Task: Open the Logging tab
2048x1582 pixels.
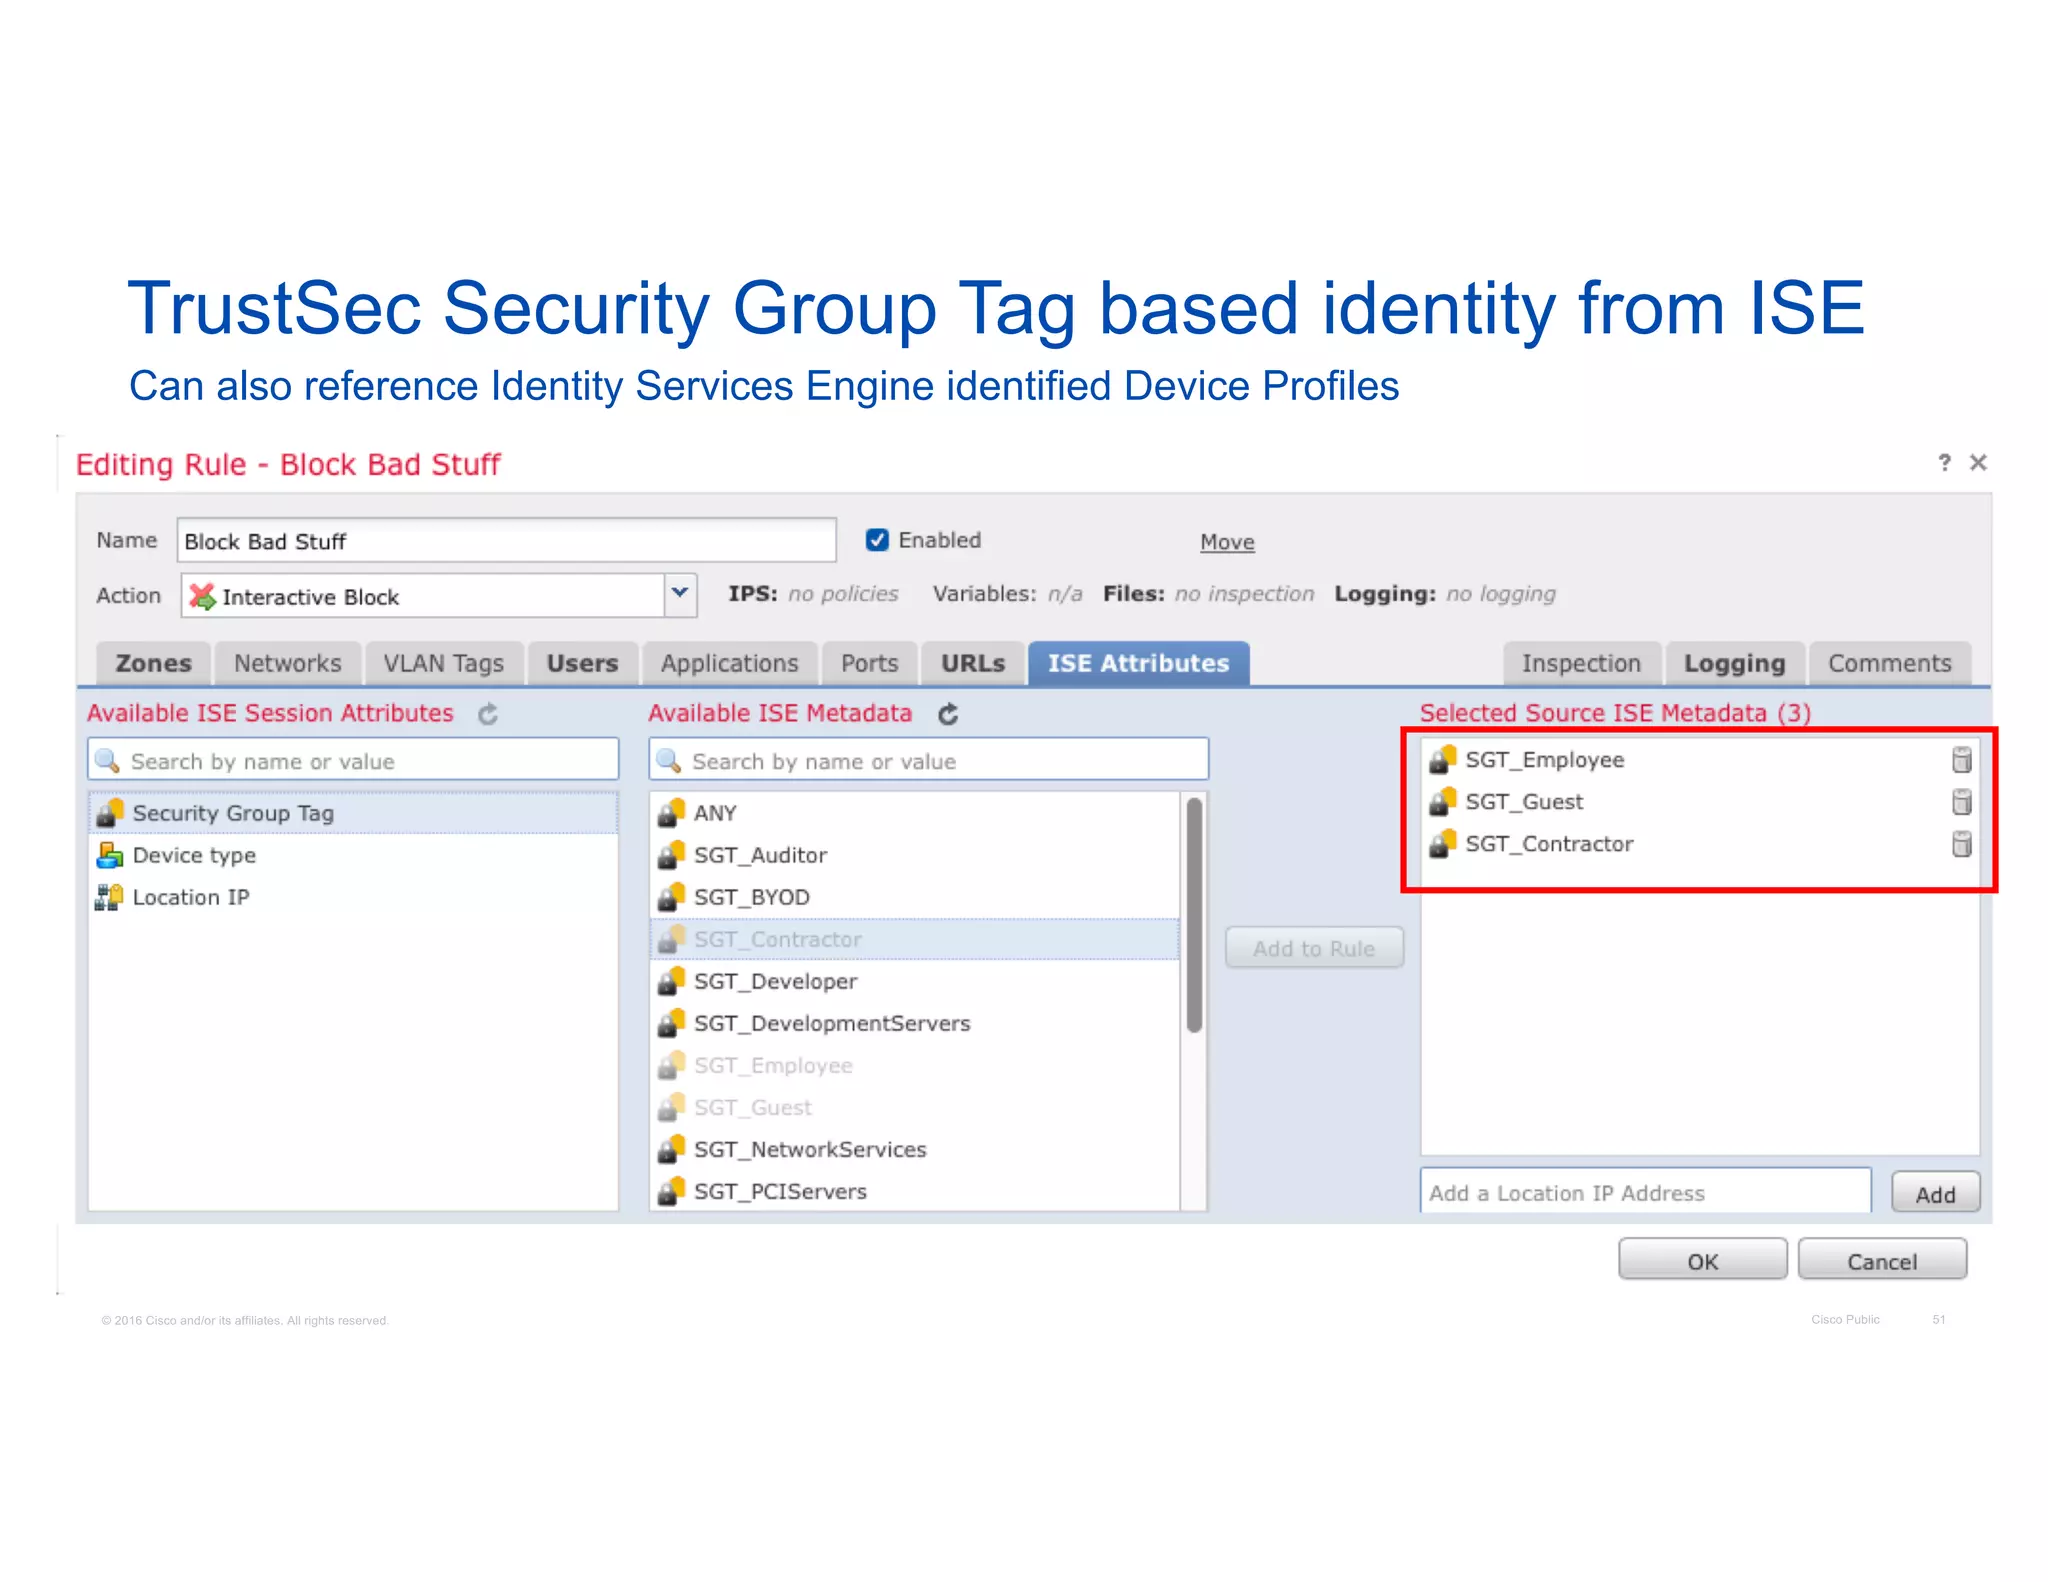Action: tap(1735, 664)
